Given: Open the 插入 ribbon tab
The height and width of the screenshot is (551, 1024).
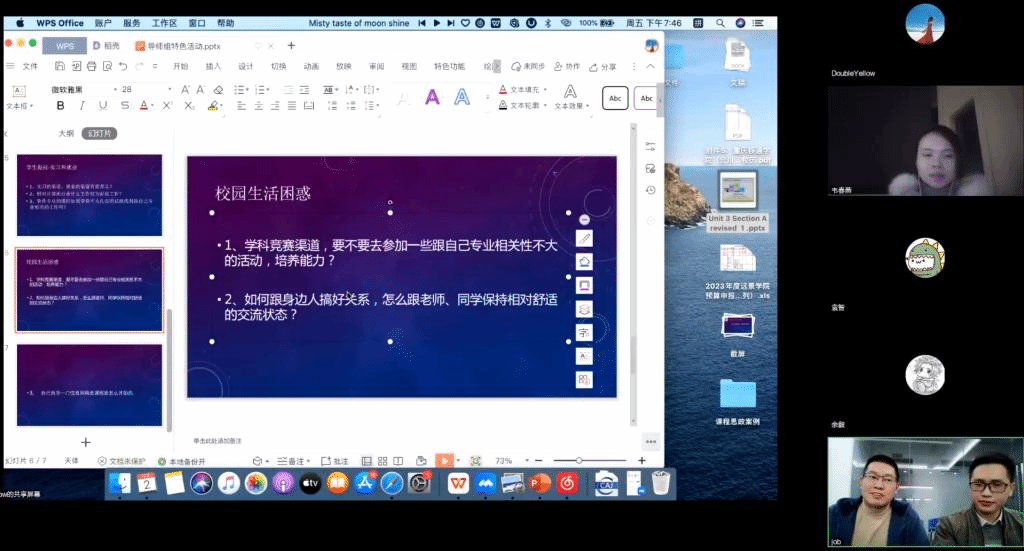Looking at the screenshot, I should (x=213, y=66).
